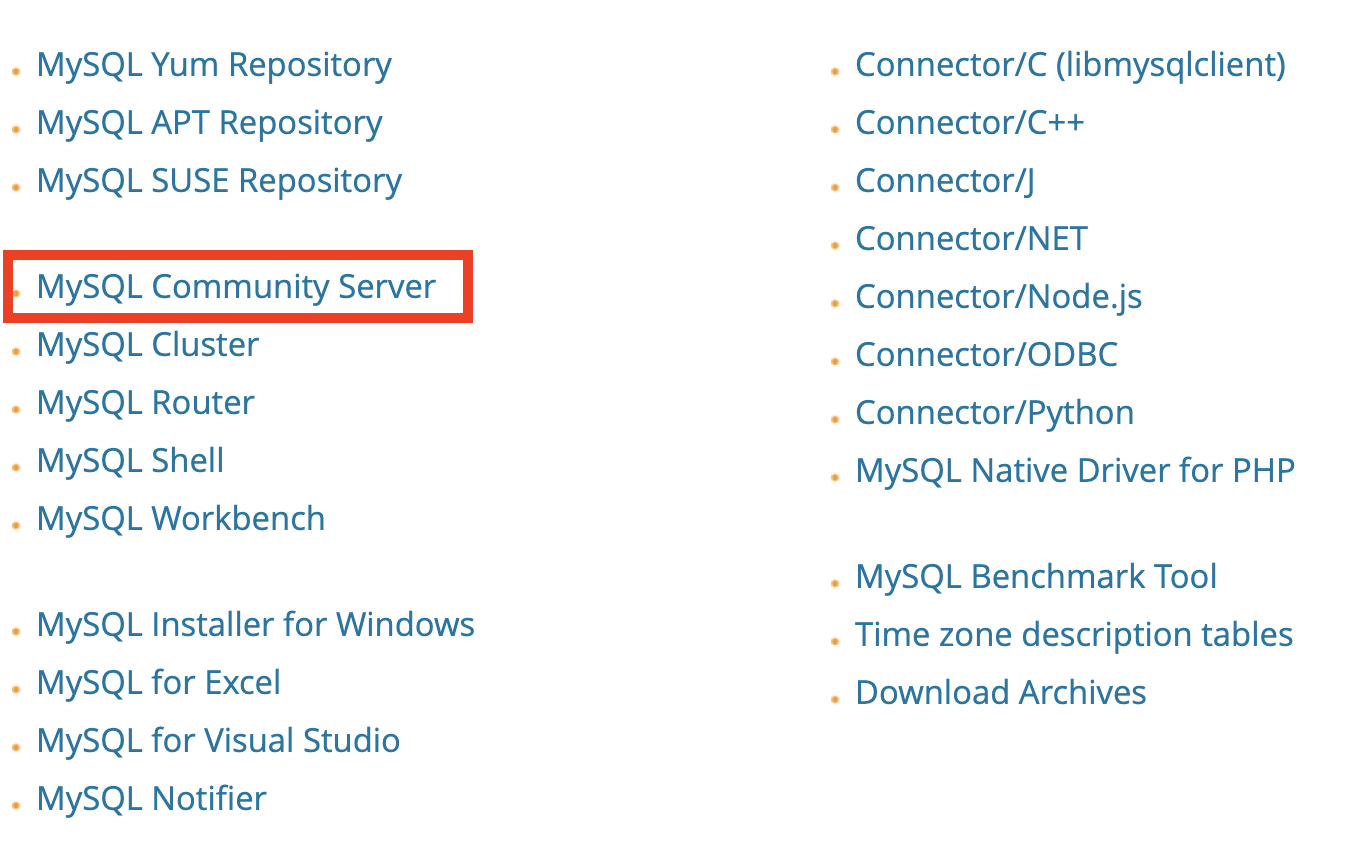Open Connector/J downloads

944,180
